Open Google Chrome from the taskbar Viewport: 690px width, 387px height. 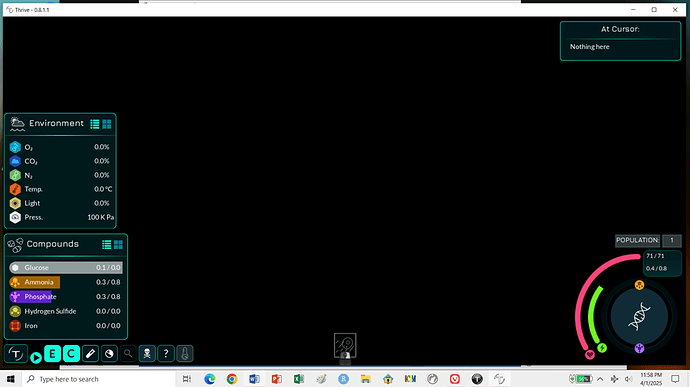click(x=232, y=379)
